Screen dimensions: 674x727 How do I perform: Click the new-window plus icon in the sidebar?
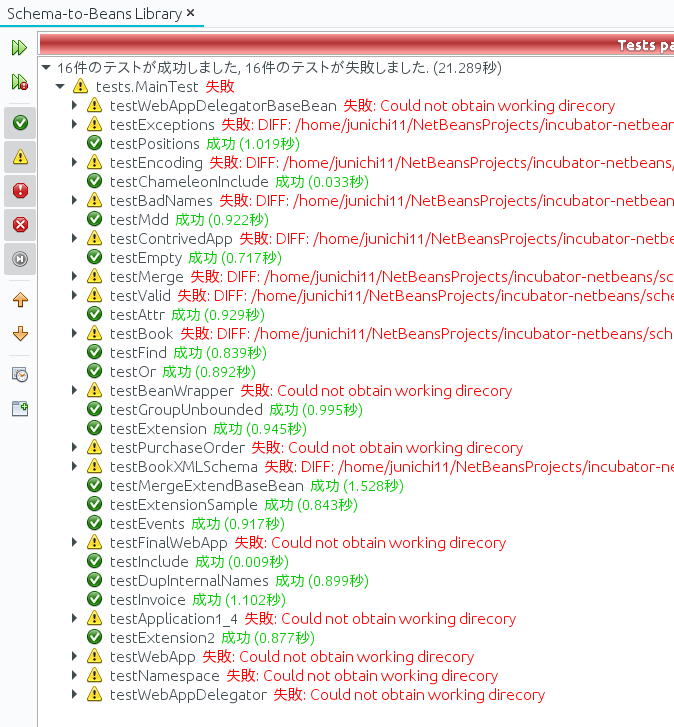click(x=20, y=408)
